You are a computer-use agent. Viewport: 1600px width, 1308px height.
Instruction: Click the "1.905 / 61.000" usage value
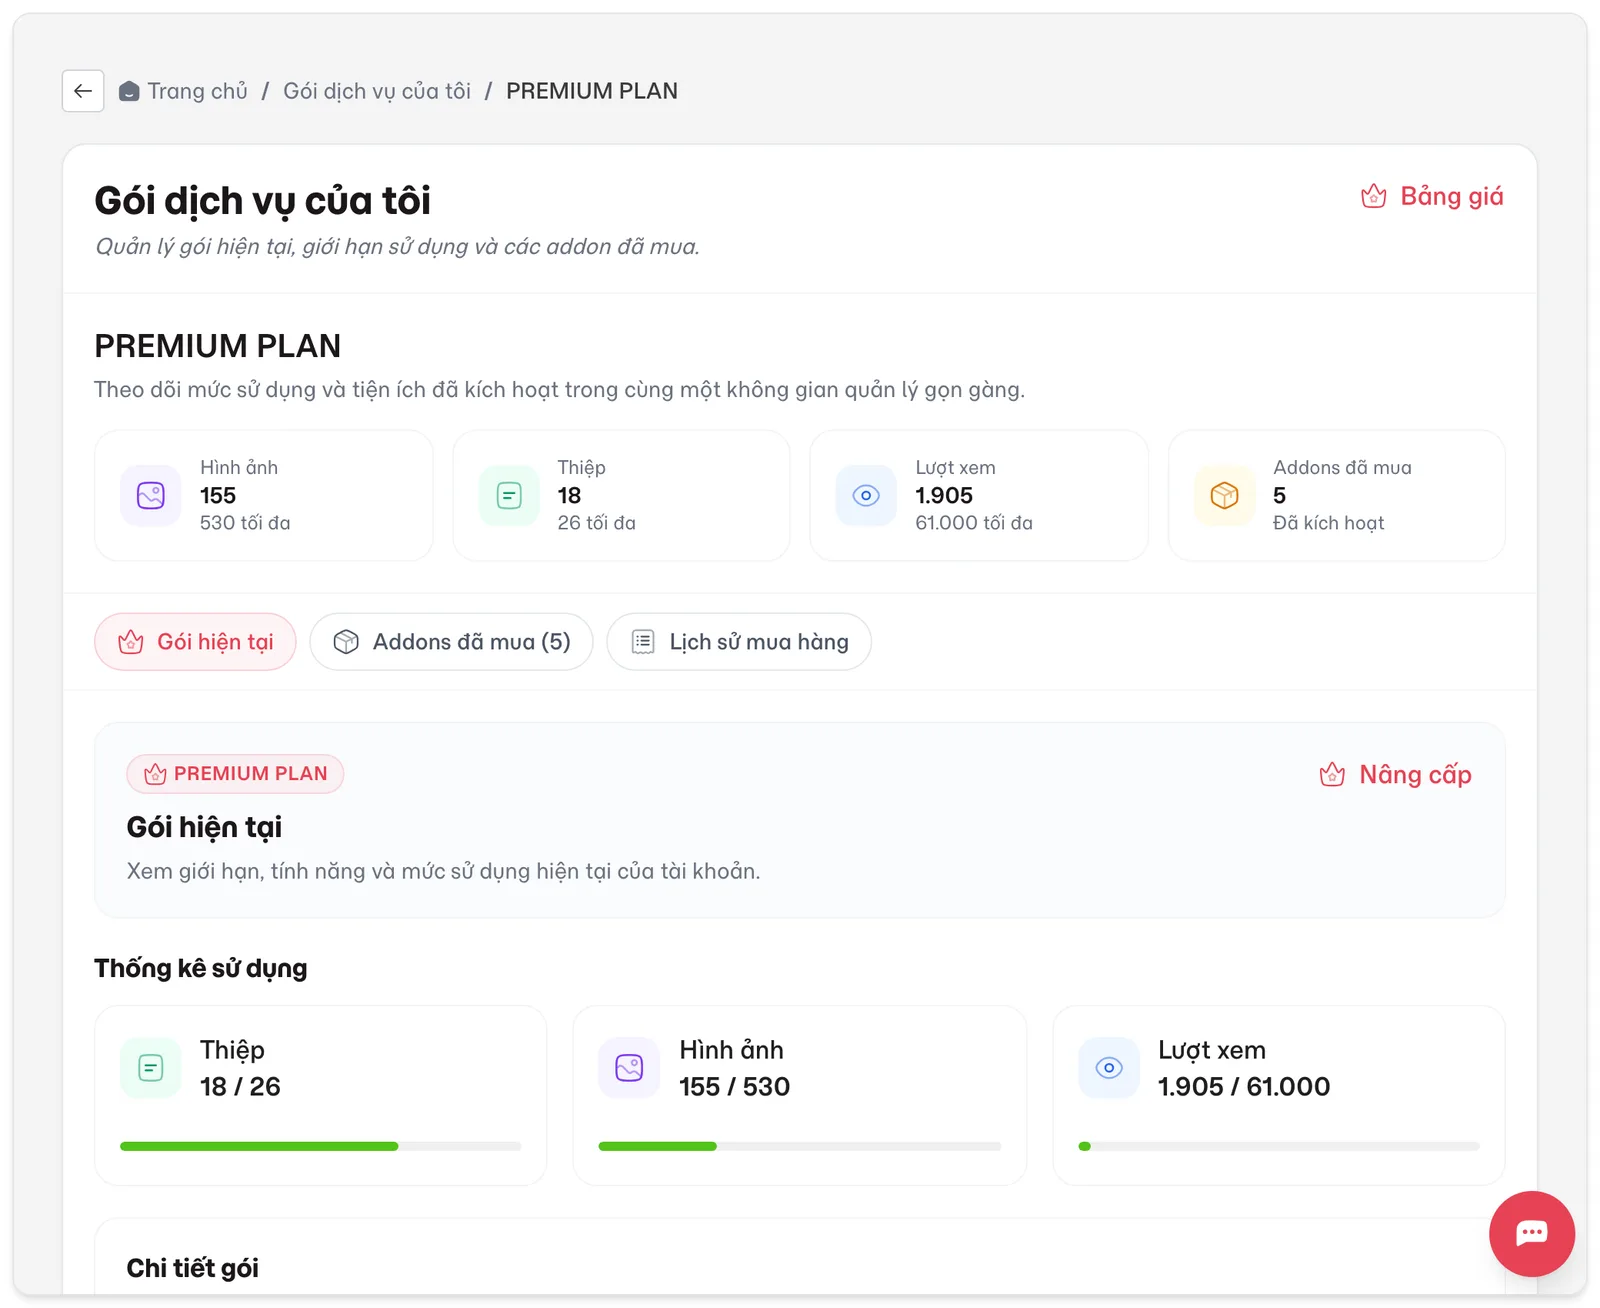pyautogui.click(x=1244, y=1086)
